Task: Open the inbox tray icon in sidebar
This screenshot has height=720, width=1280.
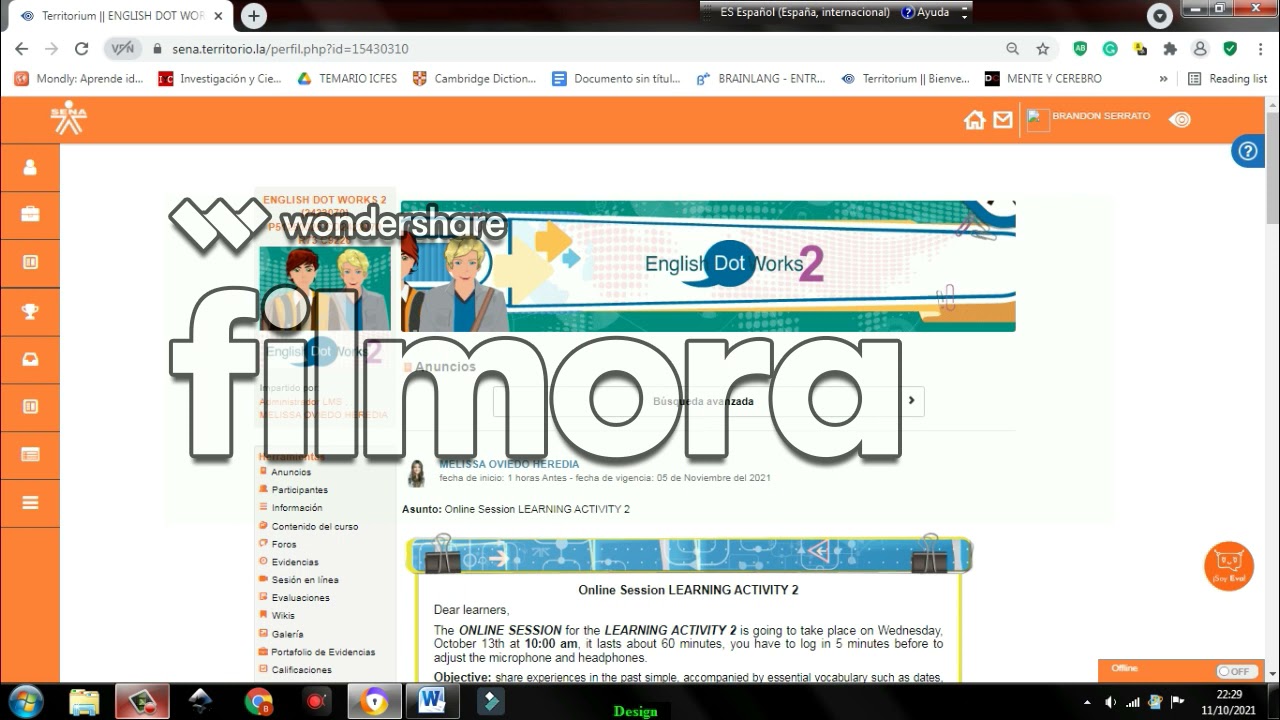Action: (30, 360)
